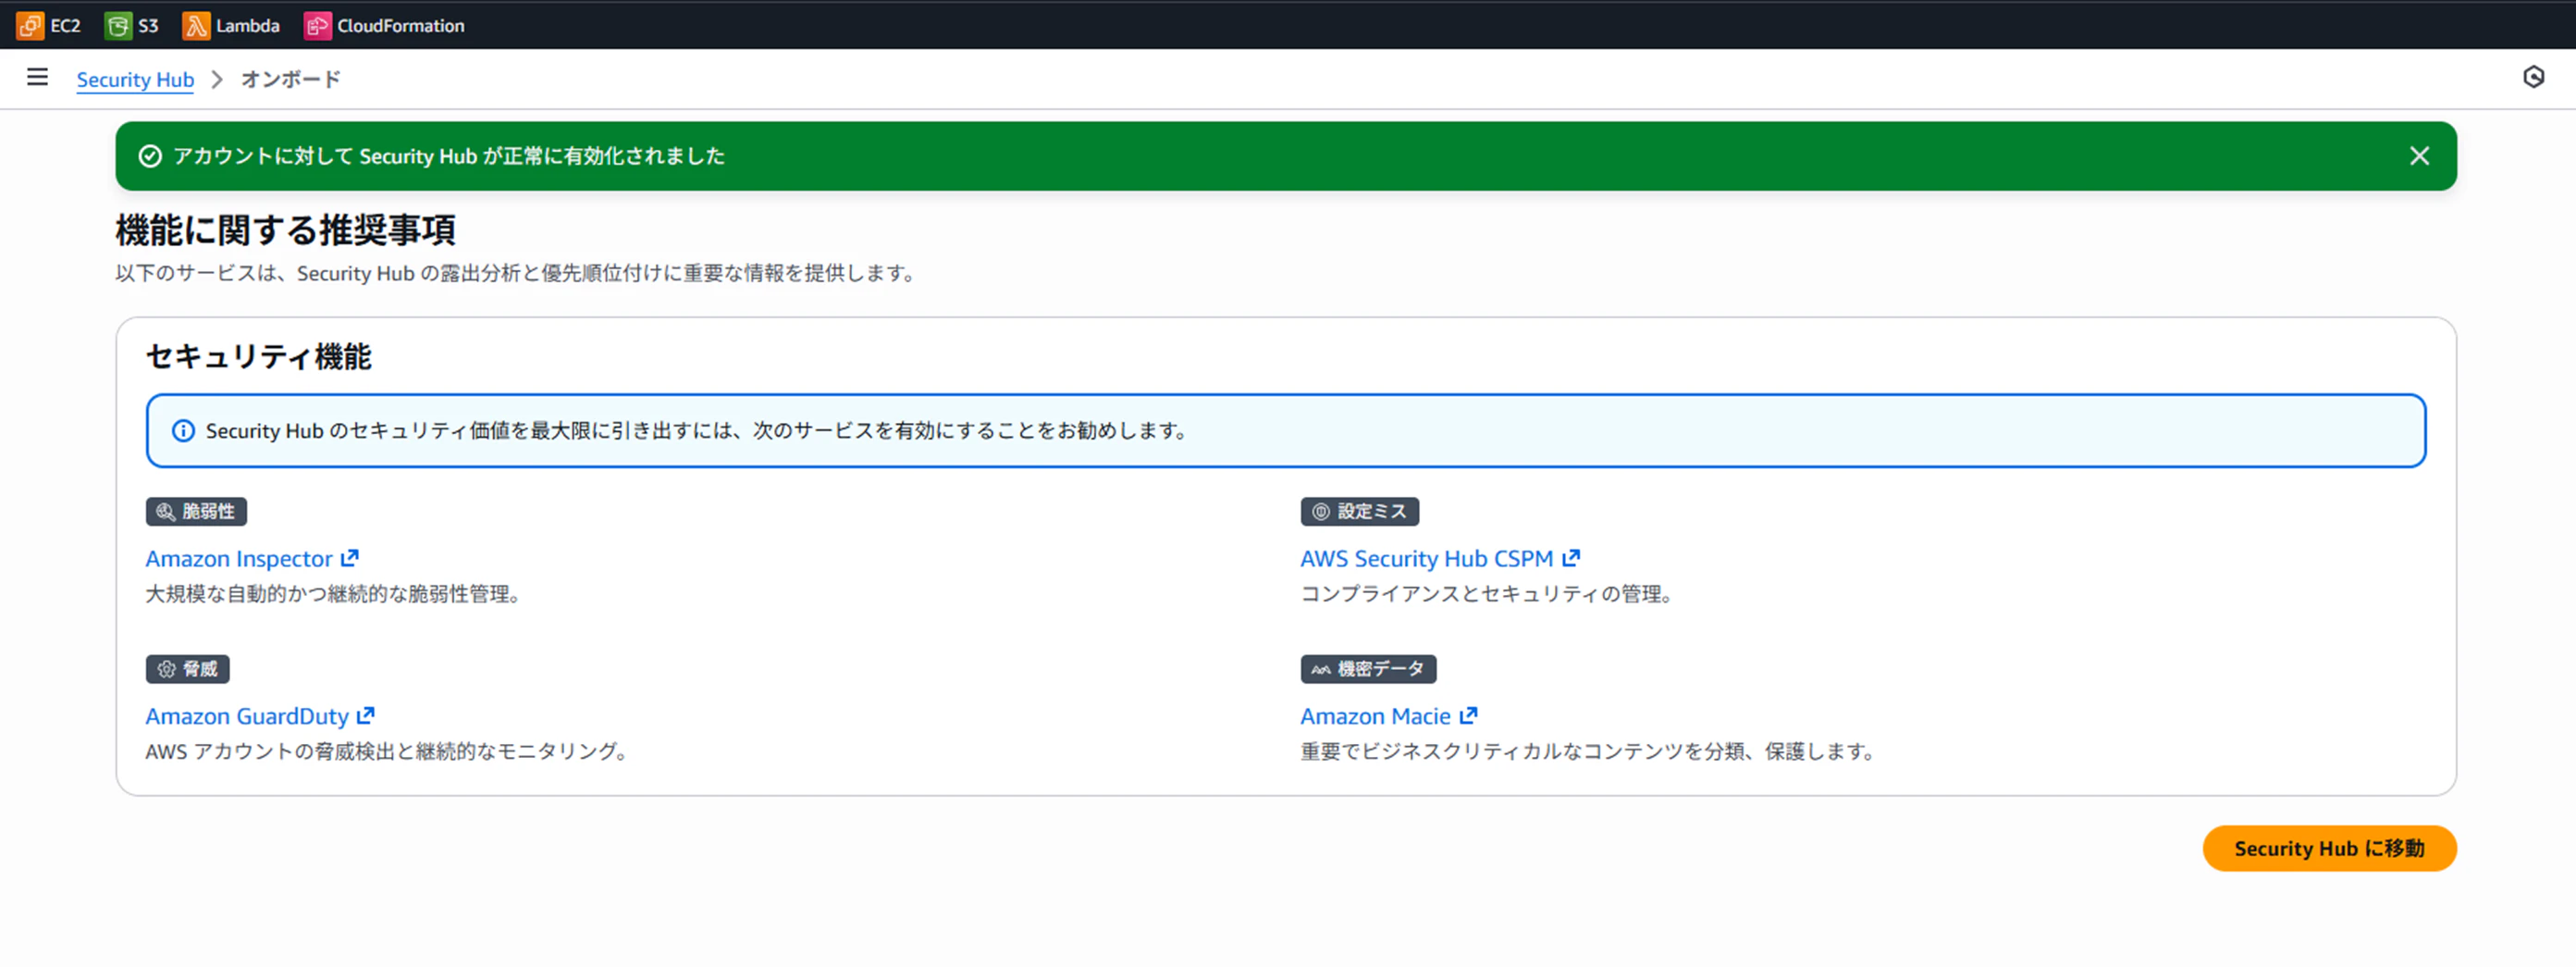Click the hexagon icon at top right

(2533, 77)
